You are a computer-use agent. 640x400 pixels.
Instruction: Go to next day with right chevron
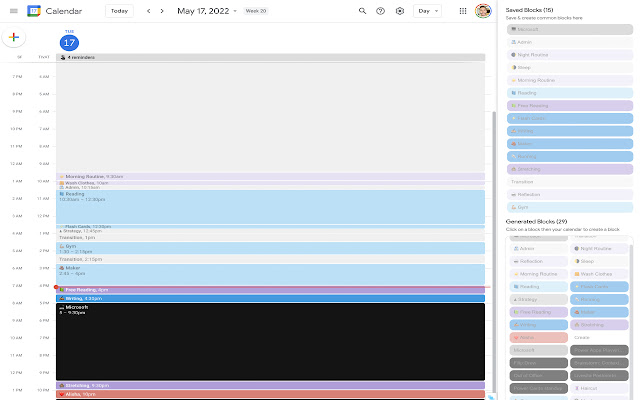pos(162,11)
